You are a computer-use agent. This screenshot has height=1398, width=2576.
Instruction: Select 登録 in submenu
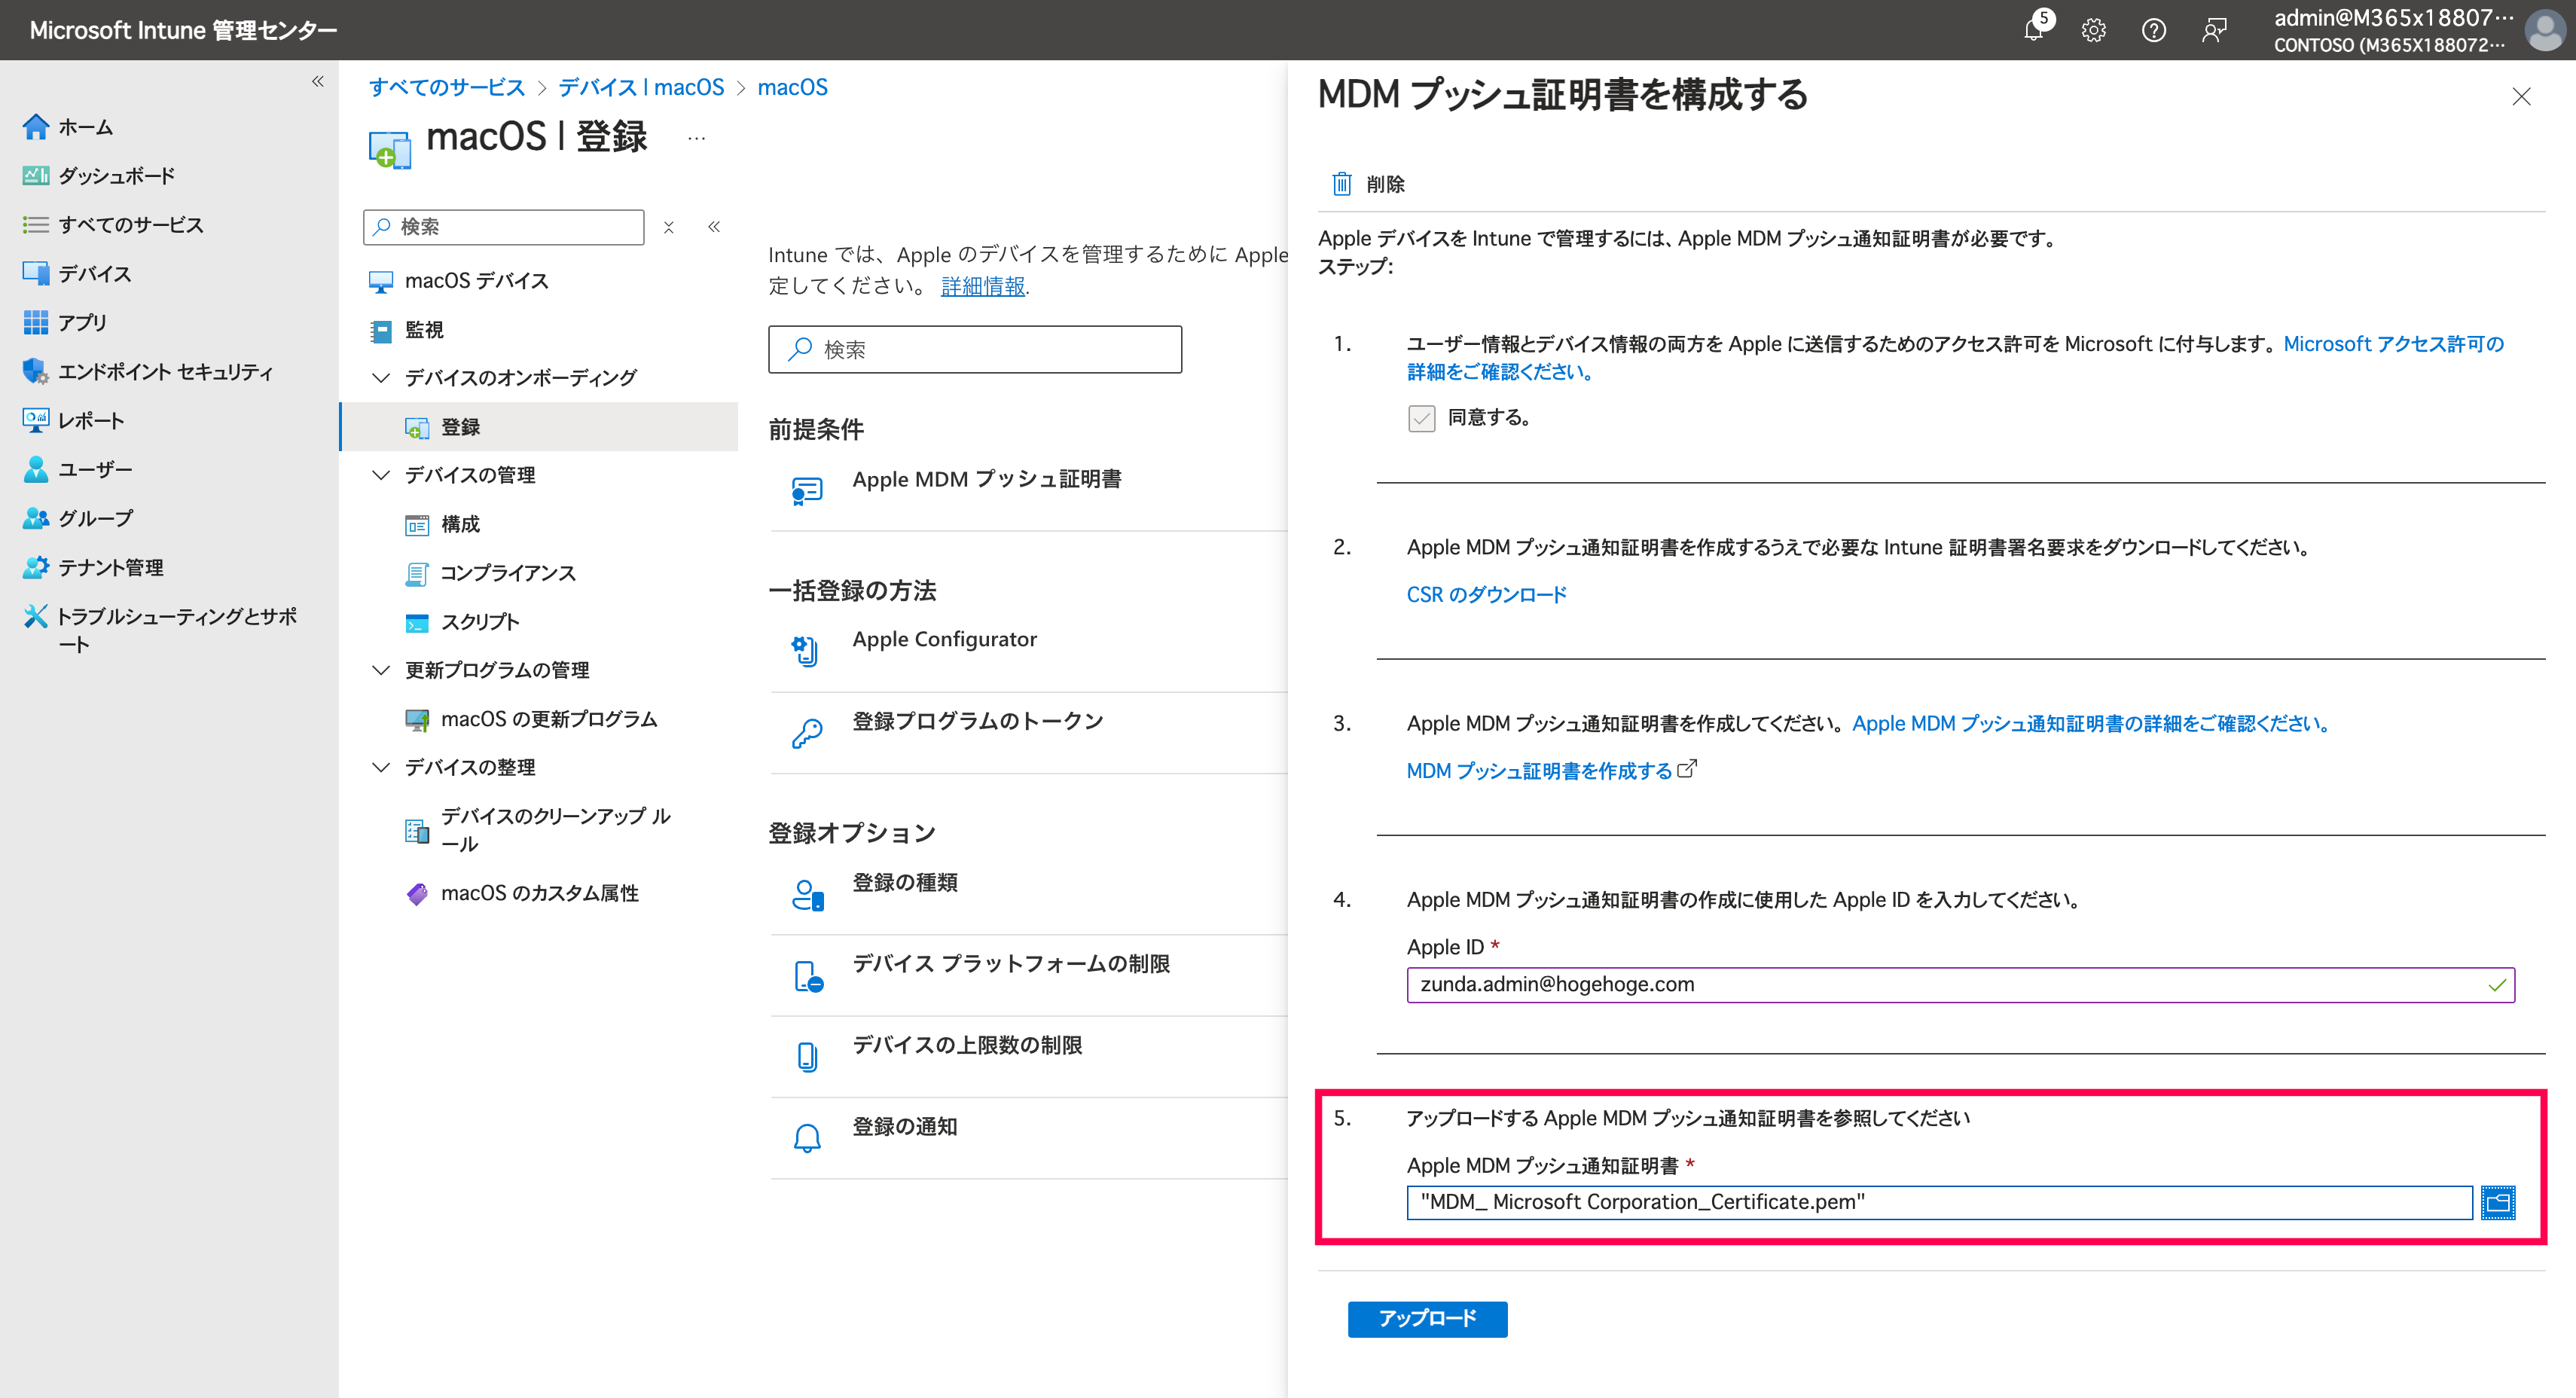539,427
